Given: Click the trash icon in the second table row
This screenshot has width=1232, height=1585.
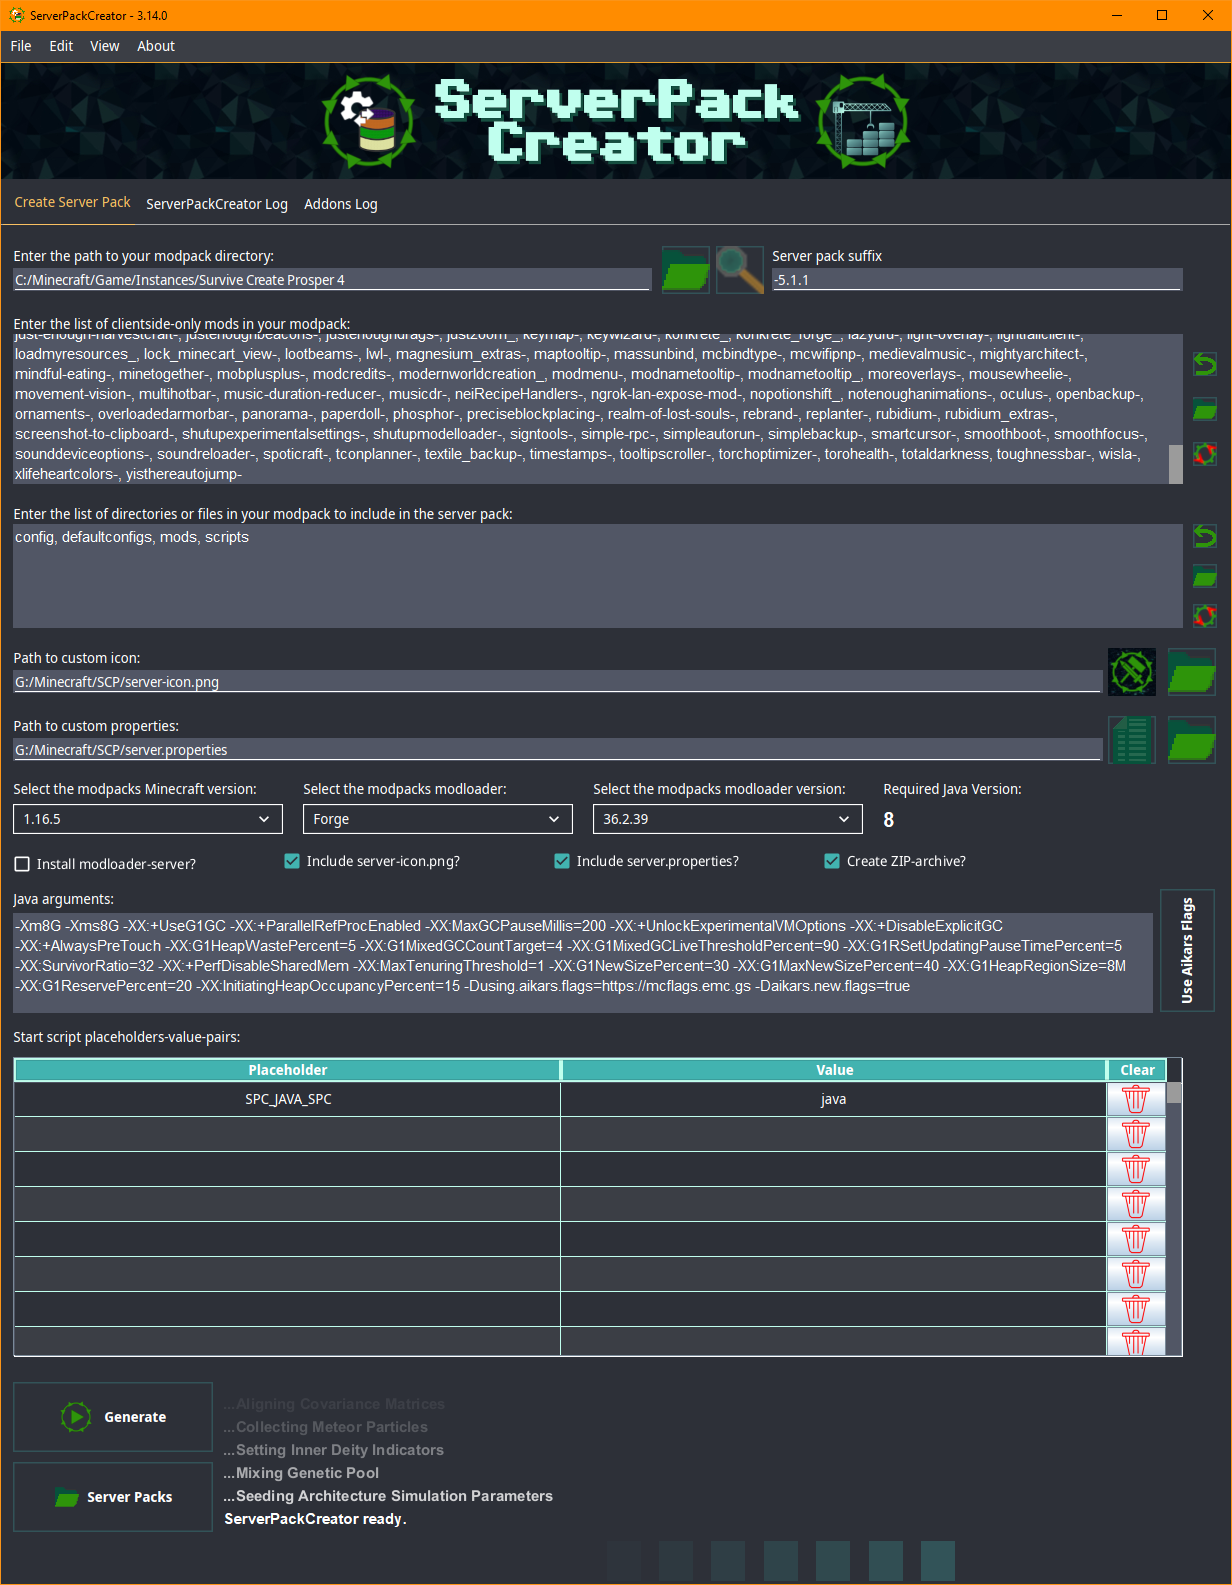Looking at the screenshot, I should click(x=1136, y=1134).
